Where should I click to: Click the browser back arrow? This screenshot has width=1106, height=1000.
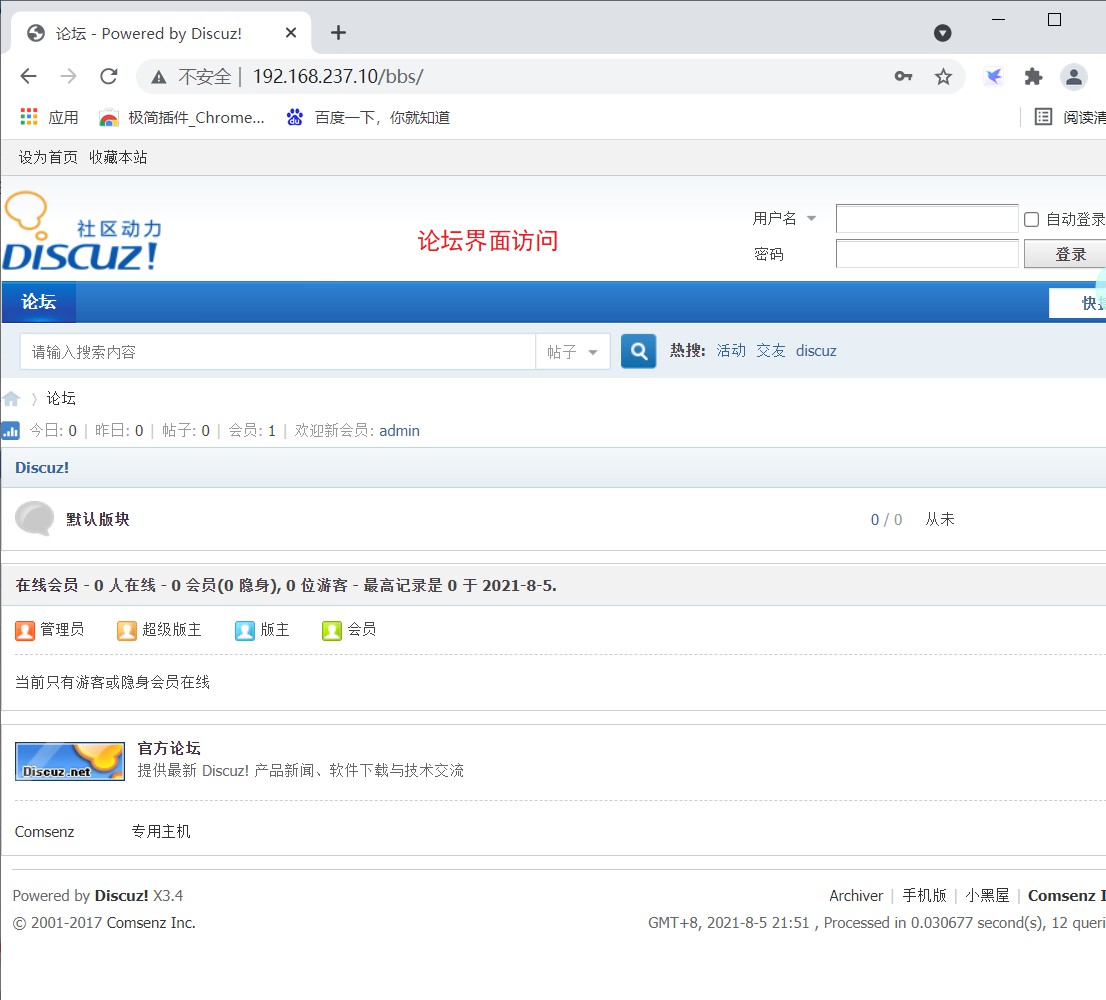pos(28,76)
